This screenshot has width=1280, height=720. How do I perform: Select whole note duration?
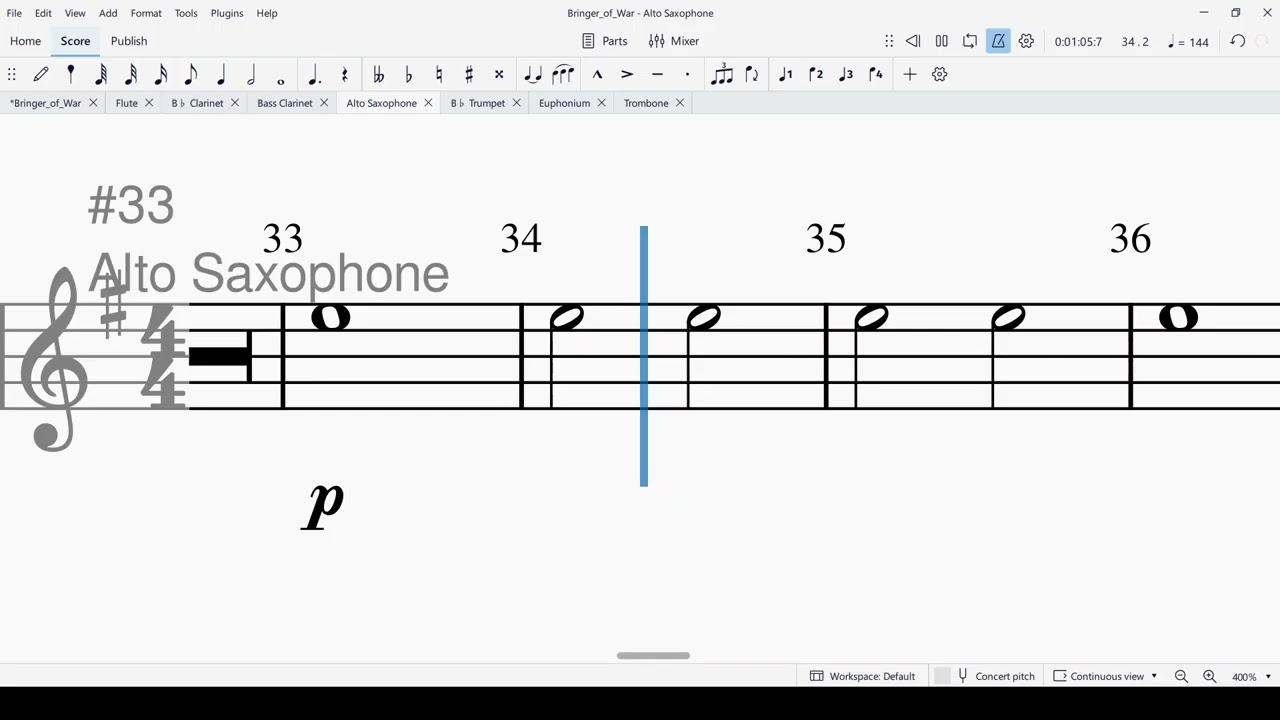pos(281,80)
